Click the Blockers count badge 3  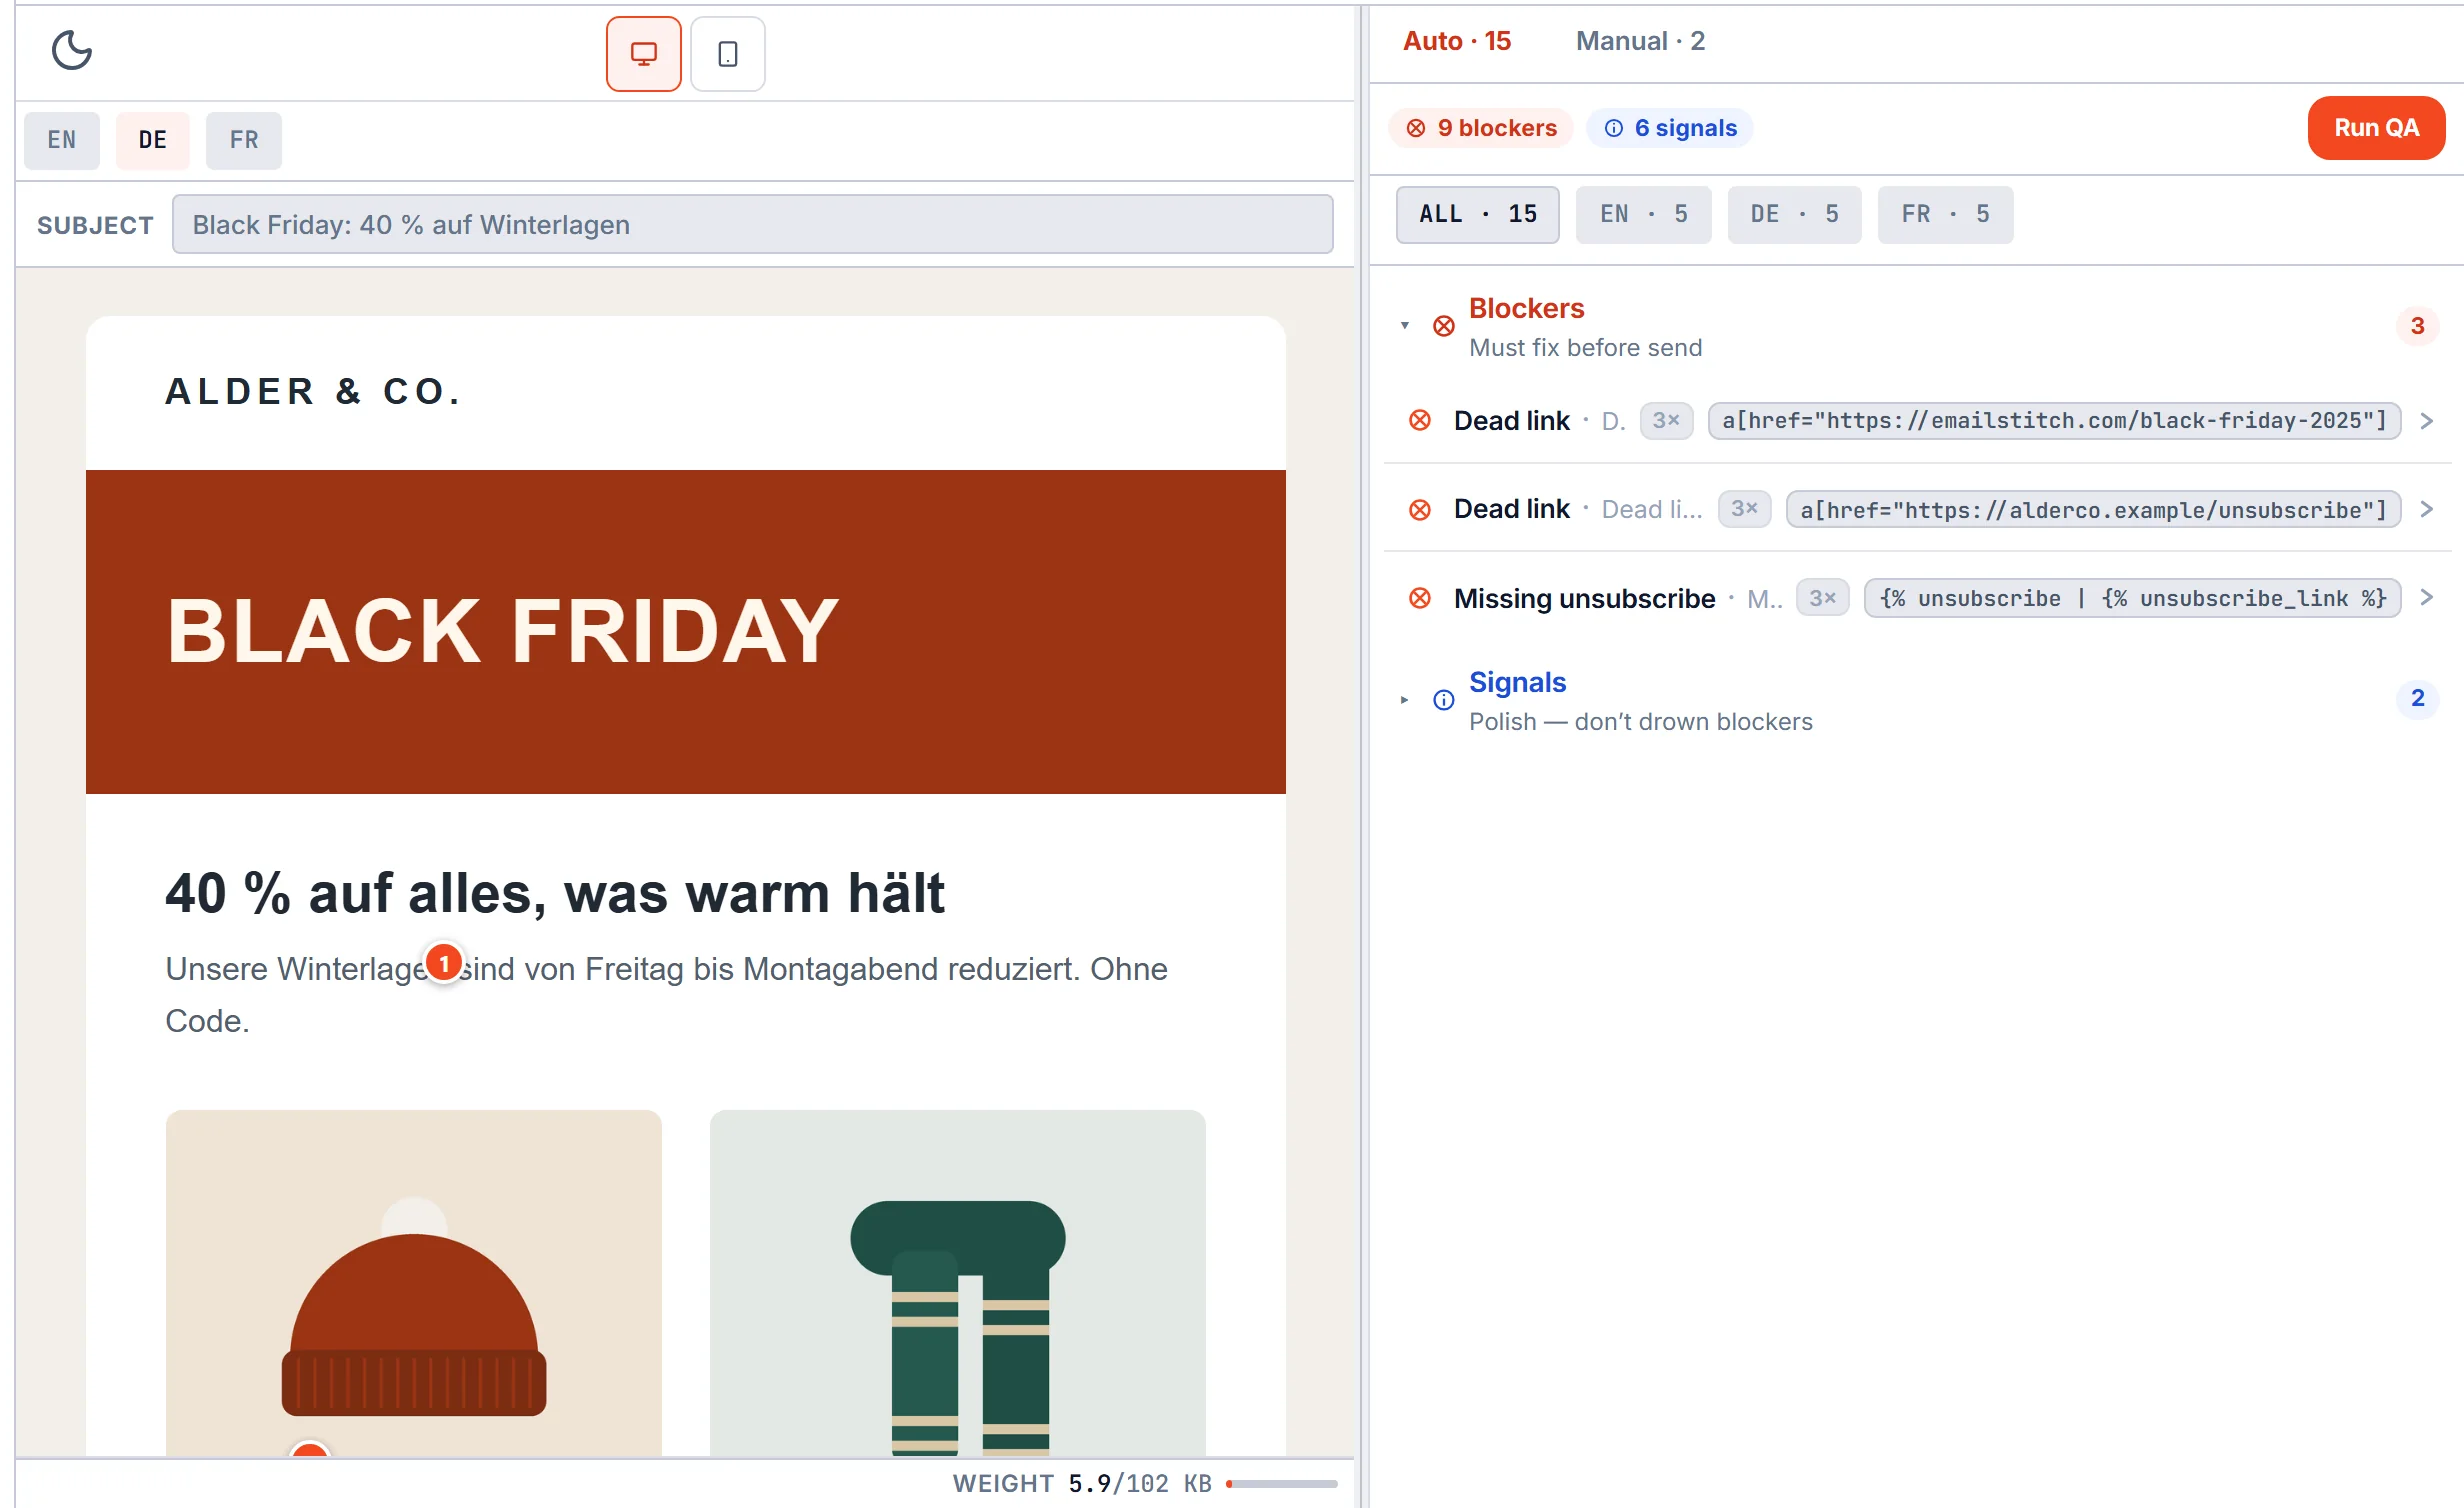coord(2417,326)
